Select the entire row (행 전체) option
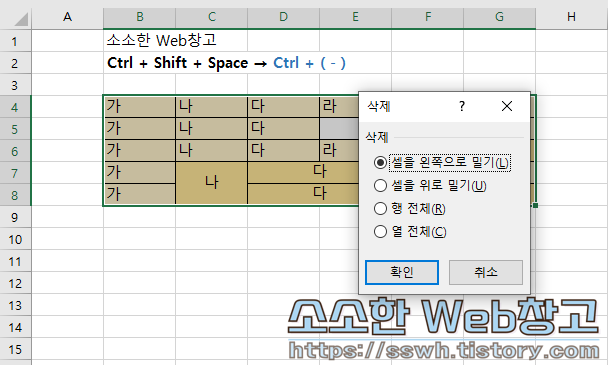Screen dimensions: 608x365 tap(409, 209)
